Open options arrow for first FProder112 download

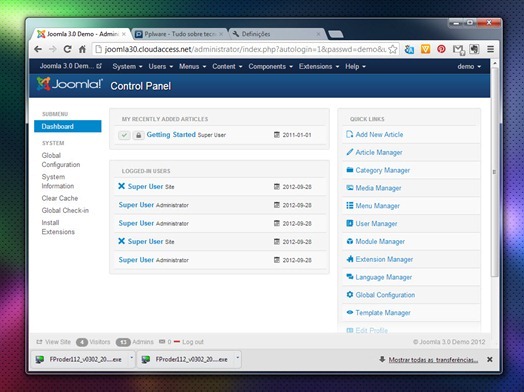click(131, 358)
